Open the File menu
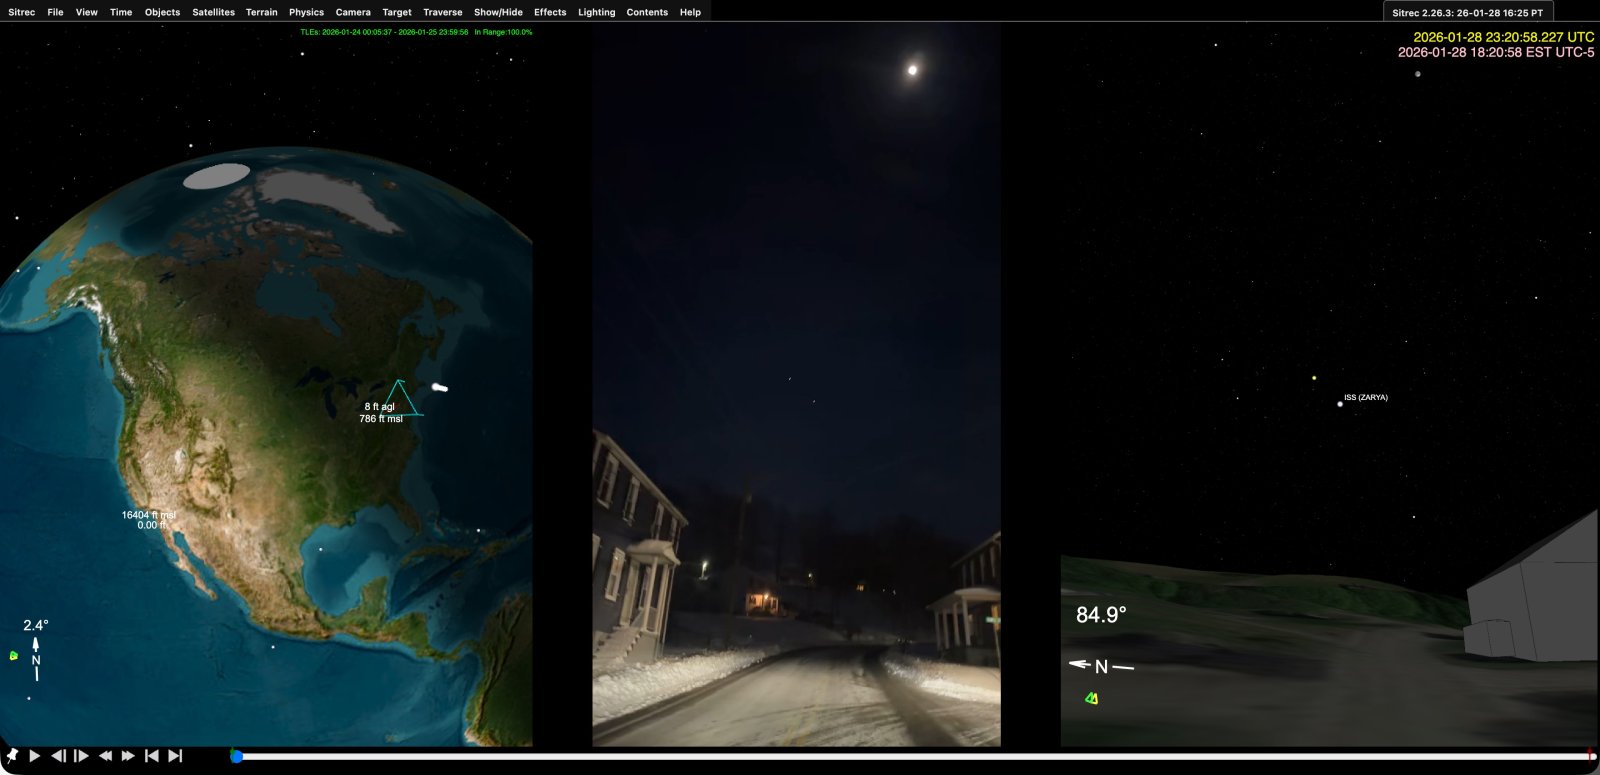This screenshot has width=1600, height=775. coord(55,12)
